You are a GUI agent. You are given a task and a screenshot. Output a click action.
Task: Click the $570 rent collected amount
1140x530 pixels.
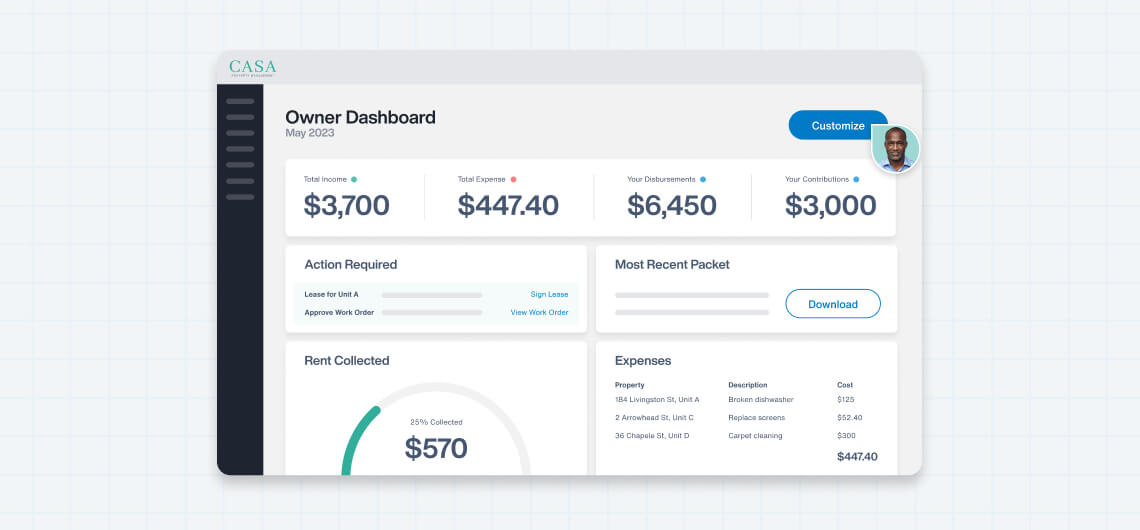[436, 448]
